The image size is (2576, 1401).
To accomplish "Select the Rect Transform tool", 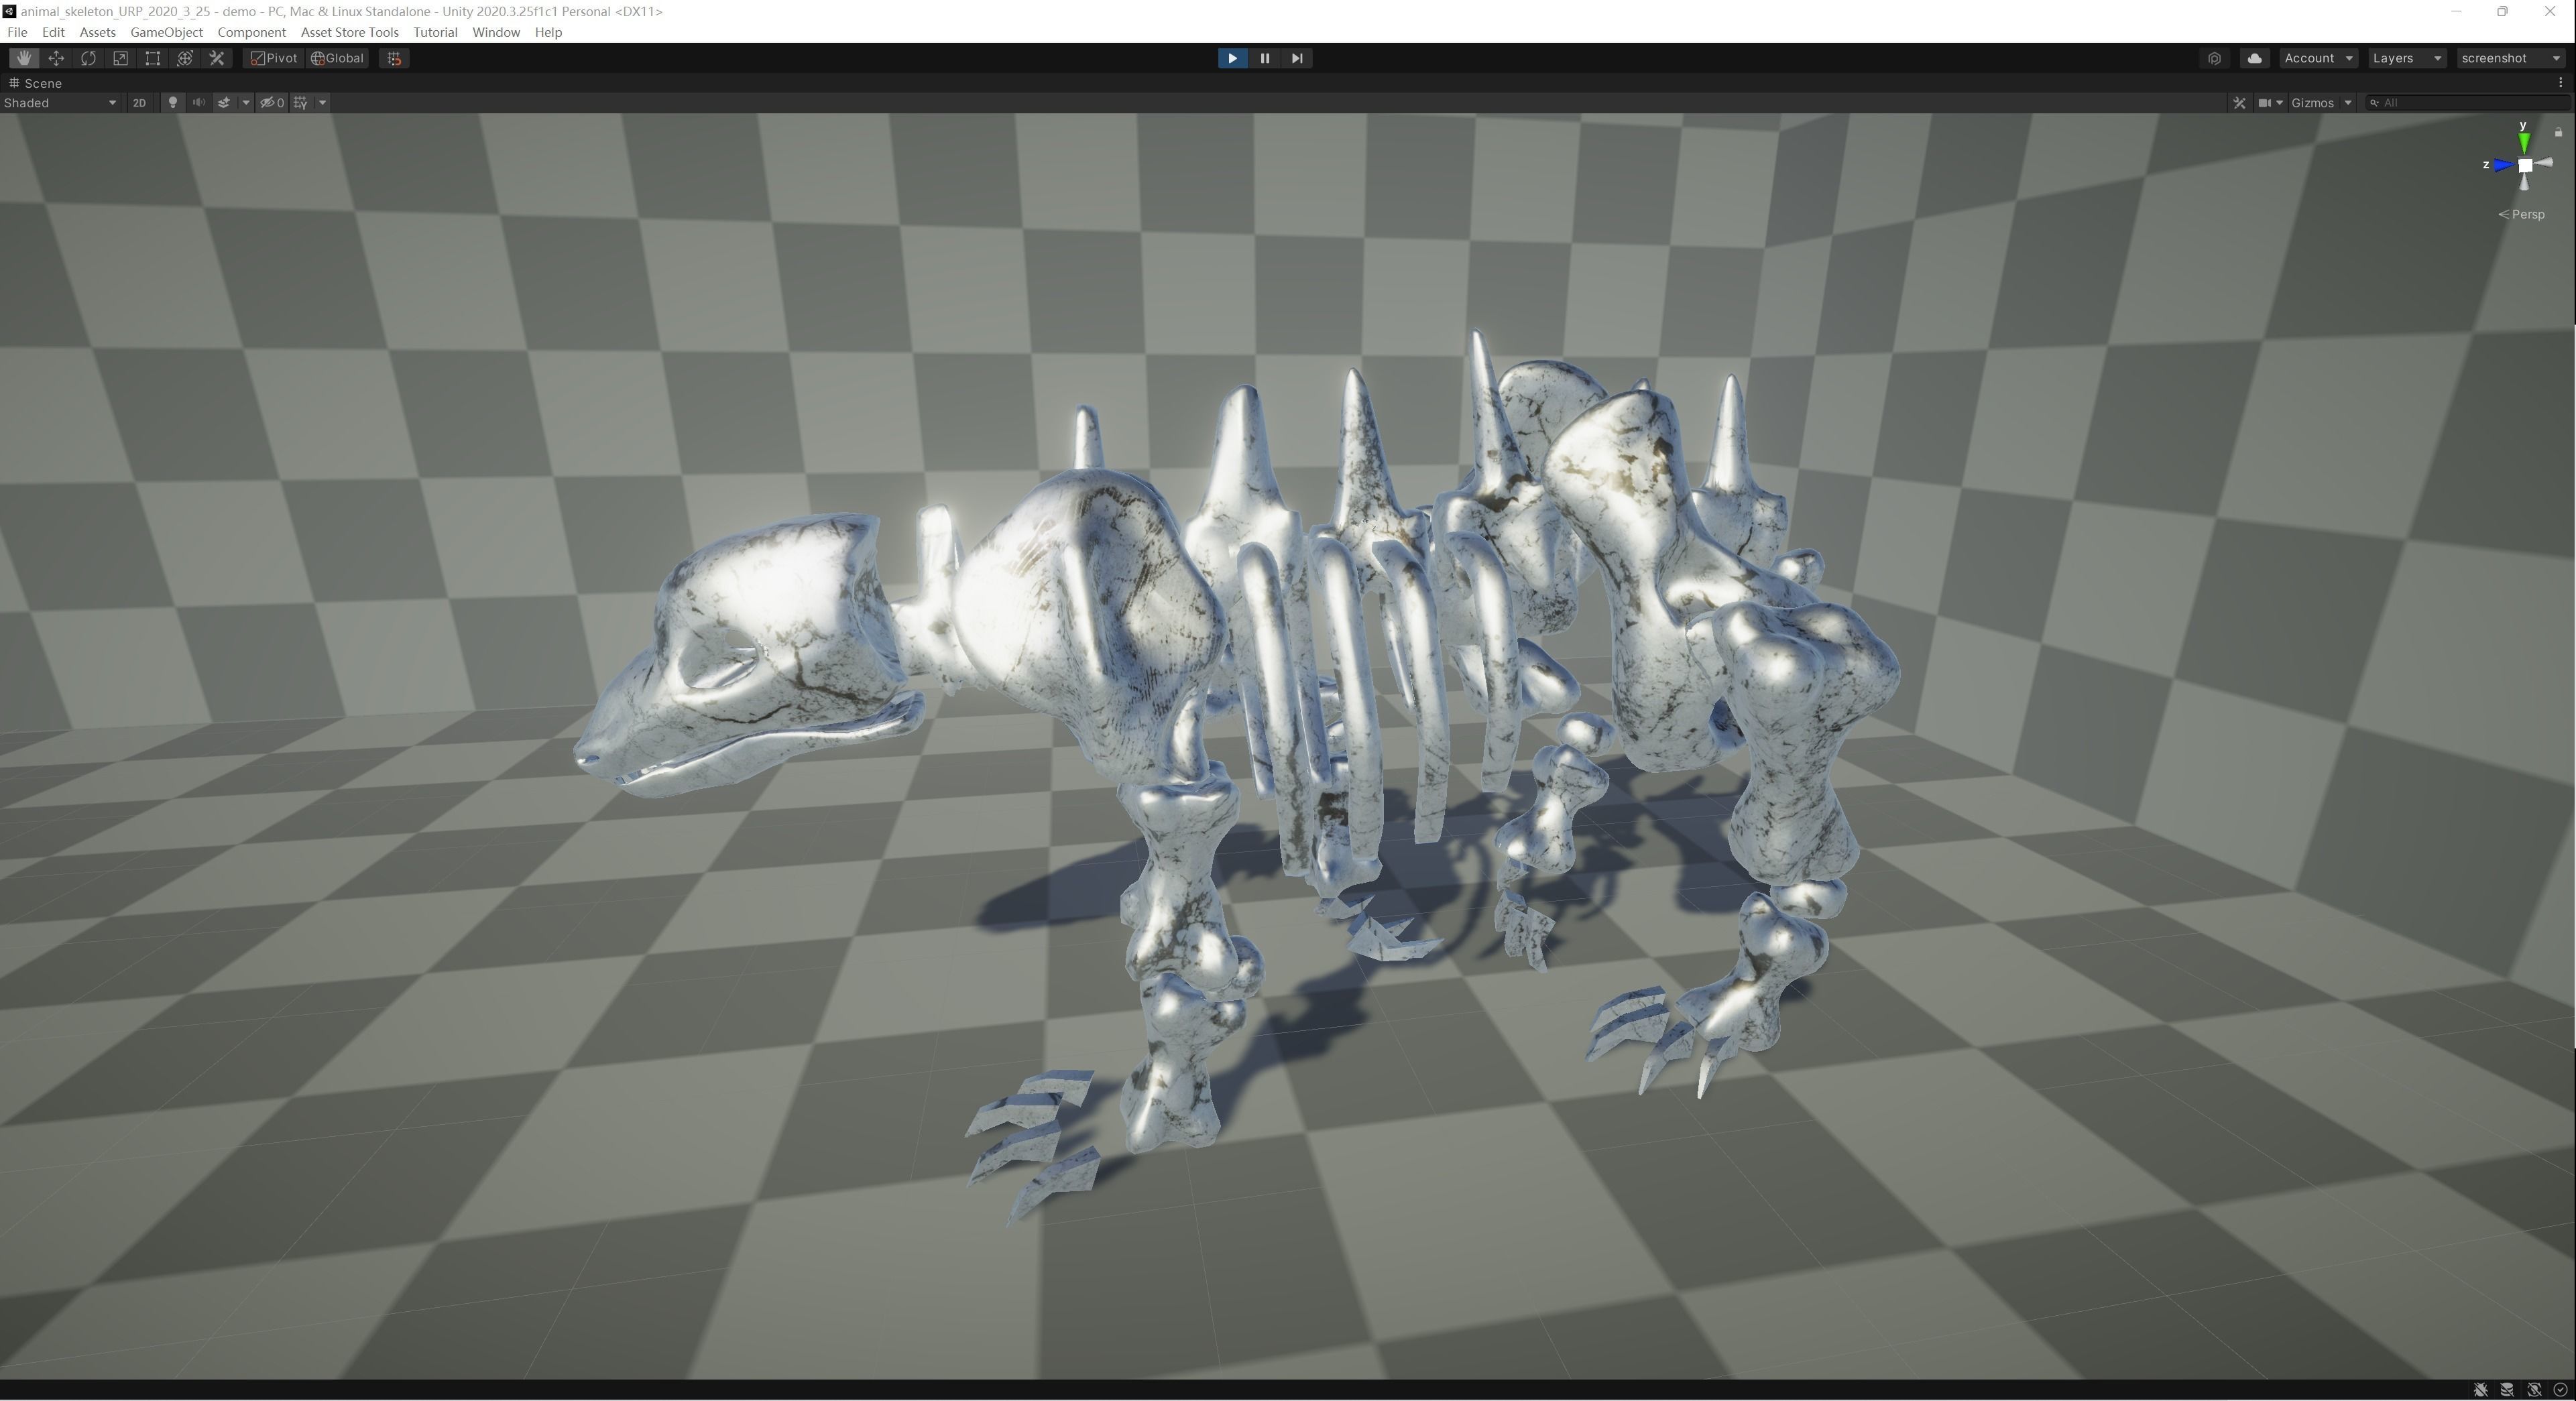I will click(152, 58).
